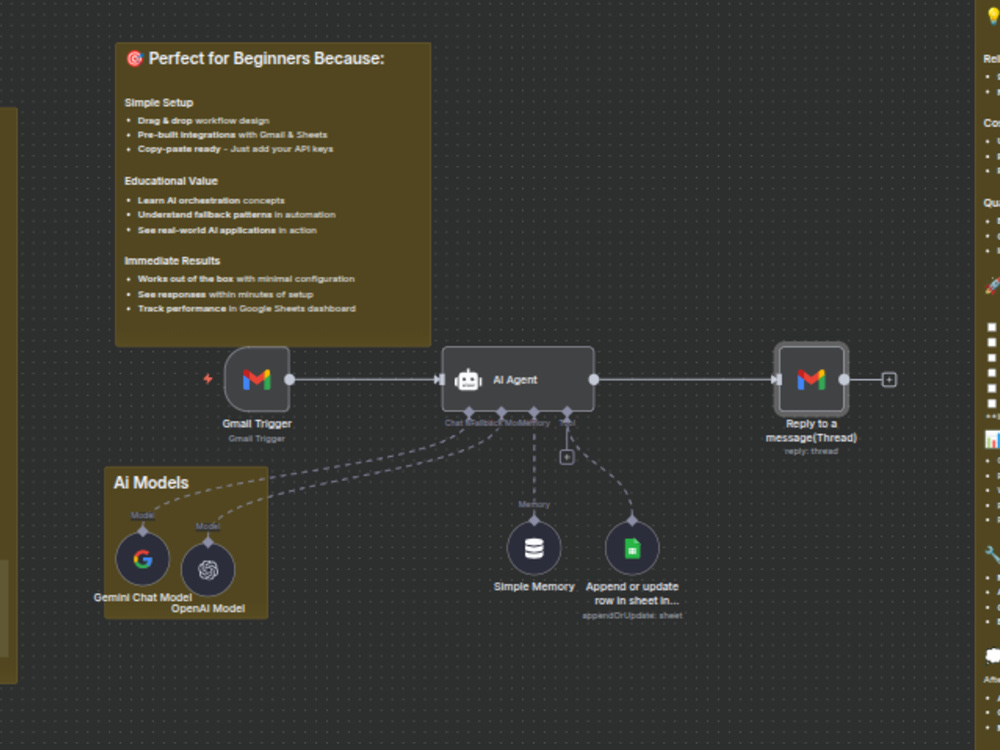Viewport: 1000px width, 750px height.
Task: Click 'Append or update row in sheet in...' label
Action: 632,594
